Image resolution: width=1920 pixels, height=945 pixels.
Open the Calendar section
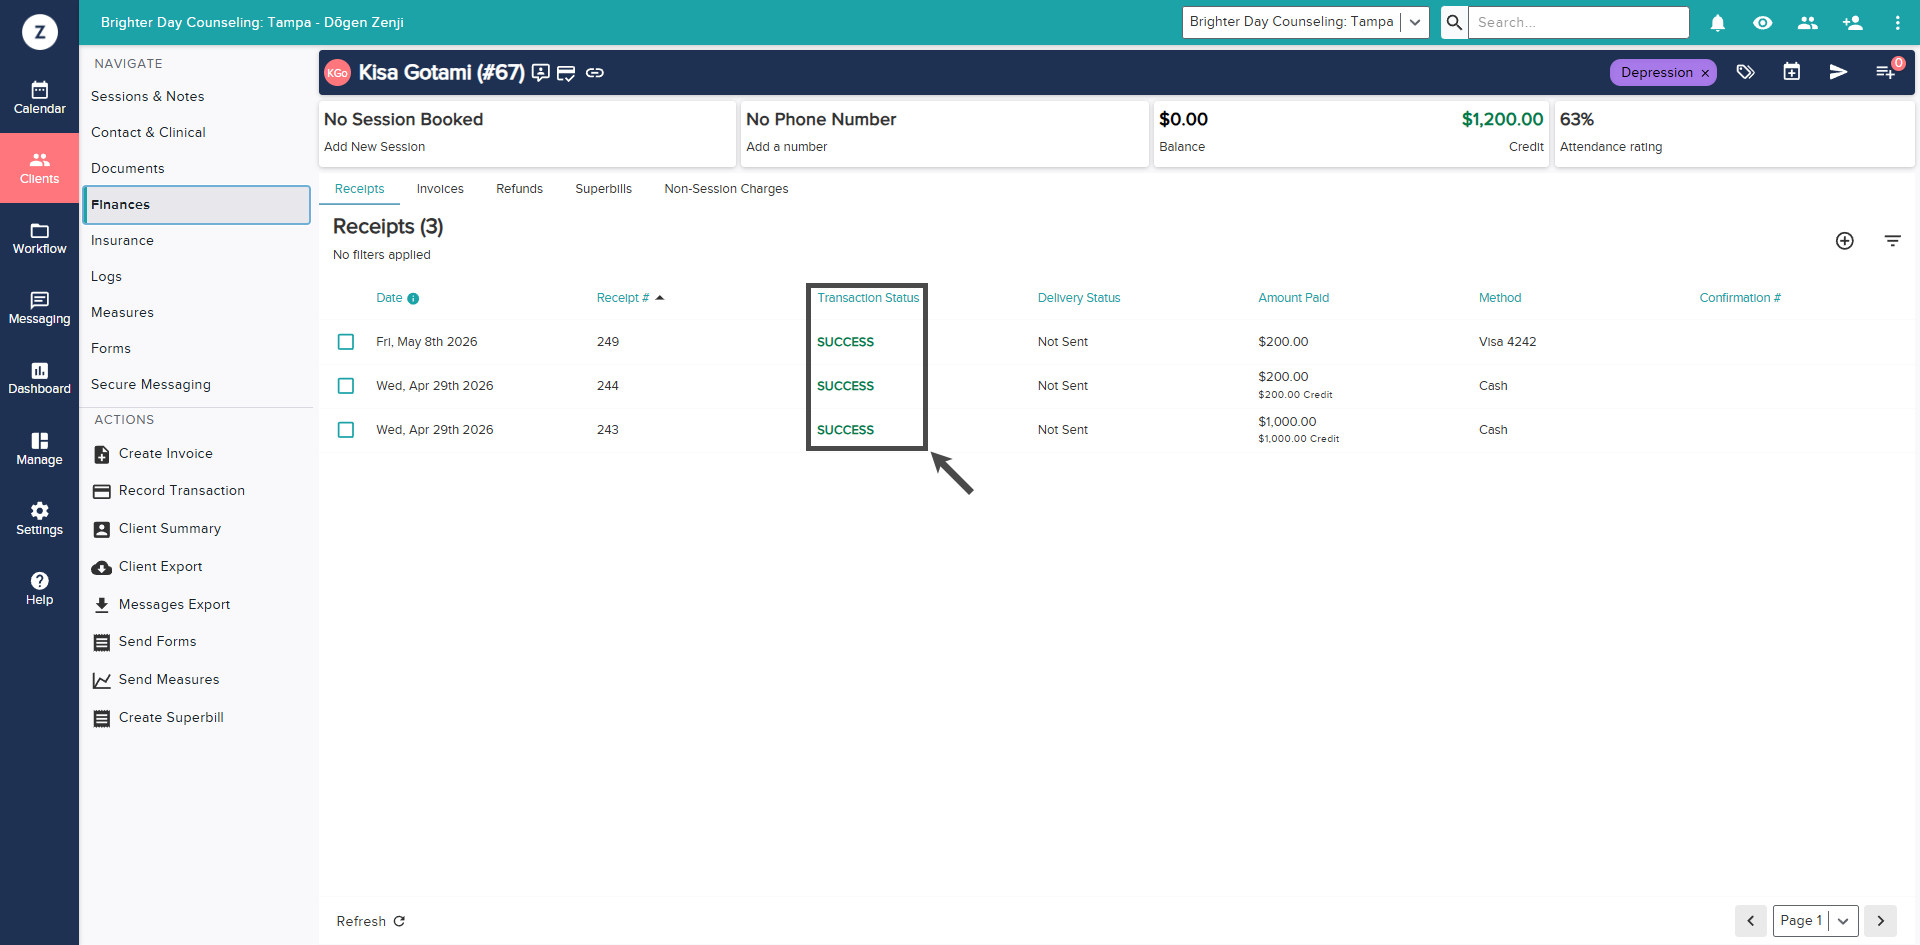point(39,98)
